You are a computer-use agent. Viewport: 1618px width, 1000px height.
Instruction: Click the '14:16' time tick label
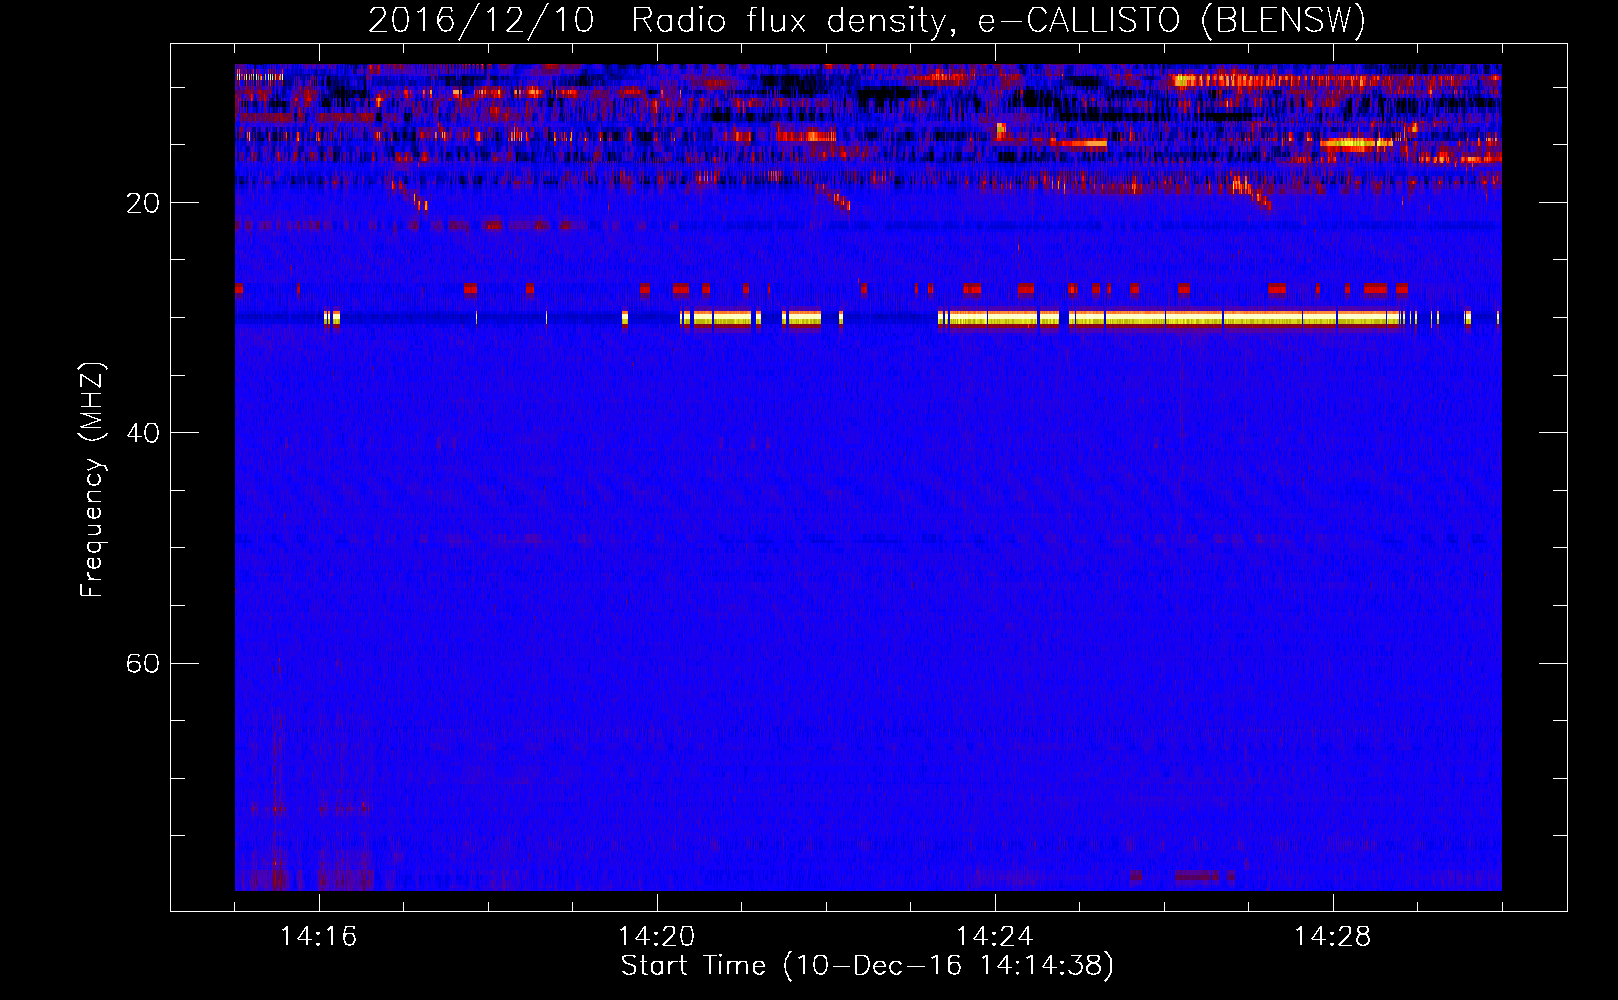319,936
